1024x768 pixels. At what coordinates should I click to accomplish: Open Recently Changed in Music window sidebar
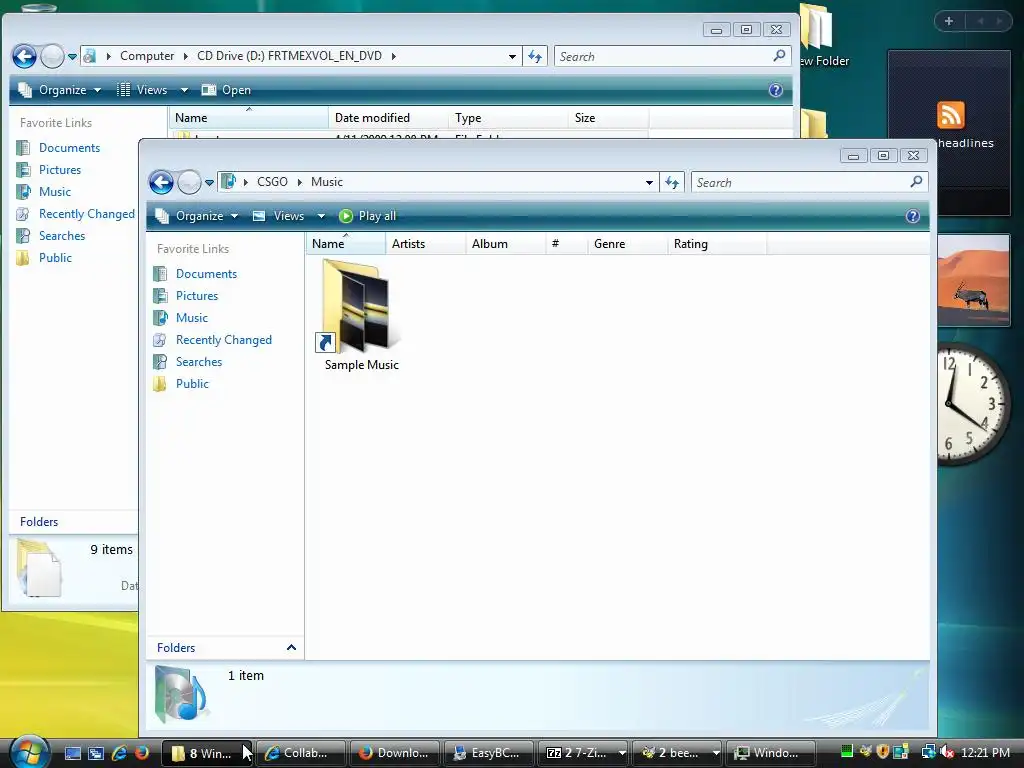(223, 340)
